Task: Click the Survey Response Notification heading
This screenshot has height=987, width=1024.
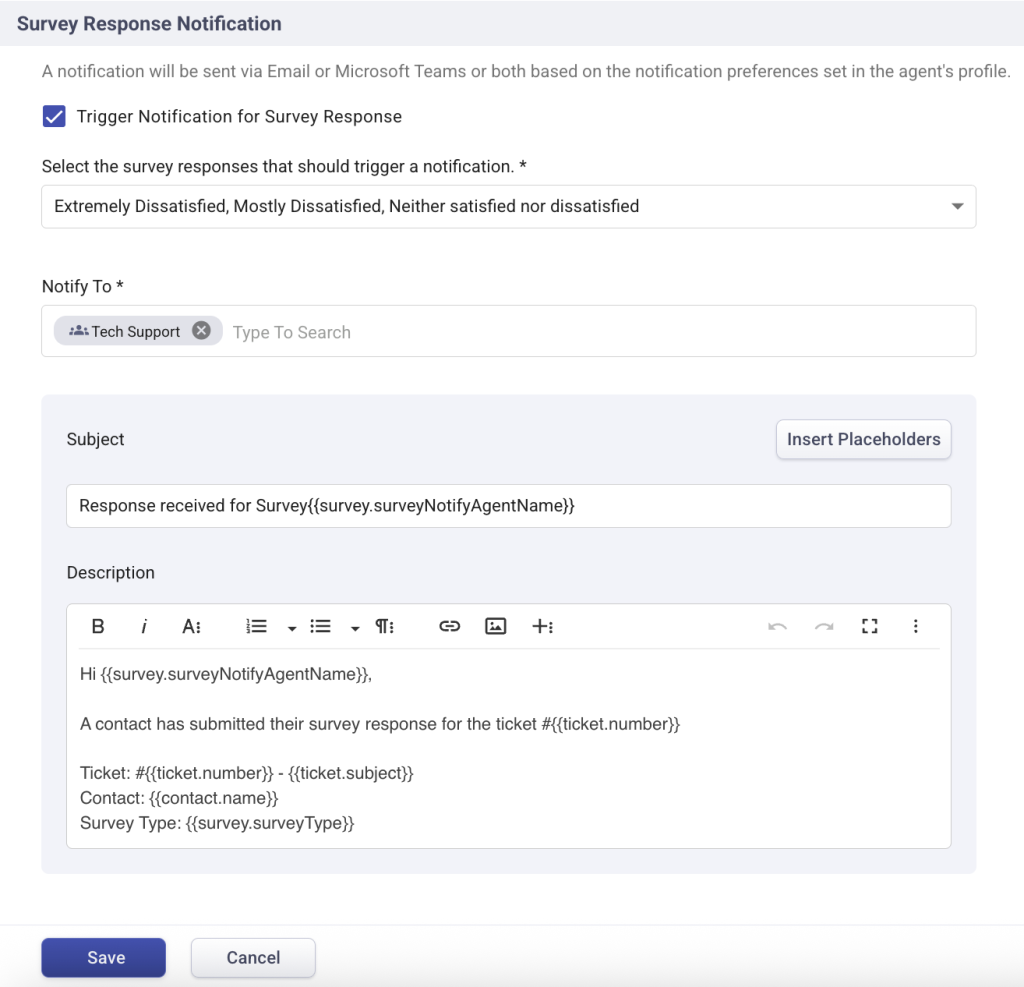Action: point(149,24)
